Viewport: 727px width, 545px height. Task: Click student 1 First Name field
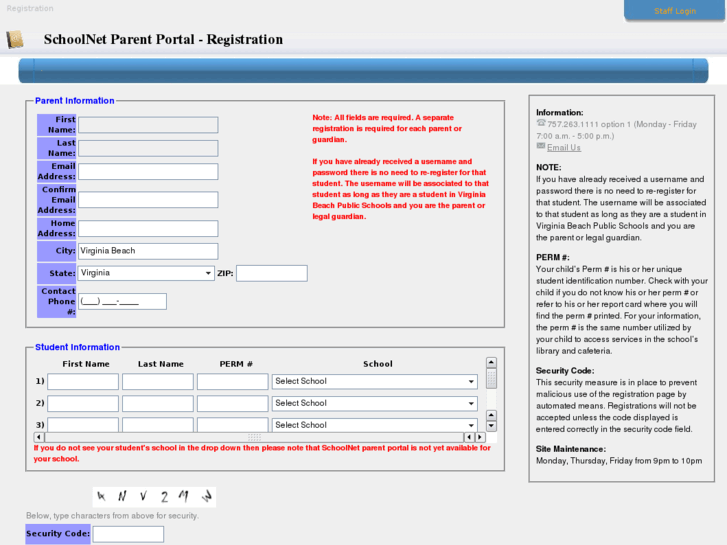coord(83,382)
